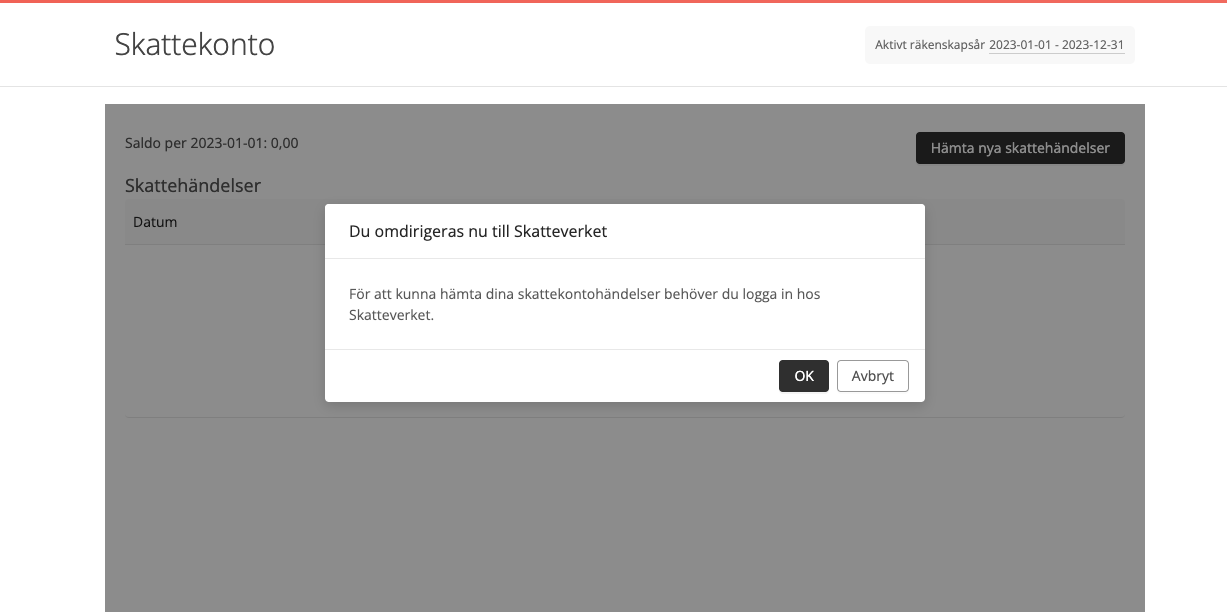Click the Skattekonto page title
This screenshot has height=612, width=1227.
pos(195,44)
